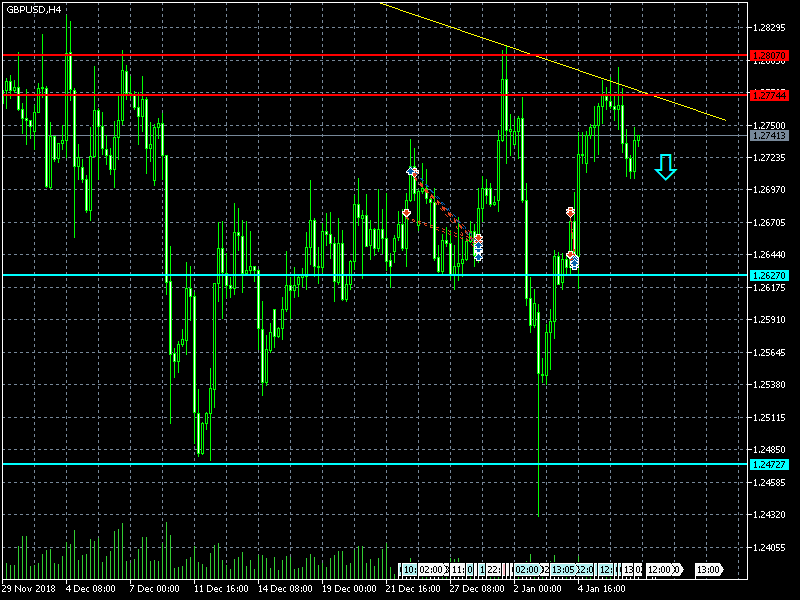Screen dimensions: 800x600
Task: Select the red 1.27744 price label
Action: 767,95
